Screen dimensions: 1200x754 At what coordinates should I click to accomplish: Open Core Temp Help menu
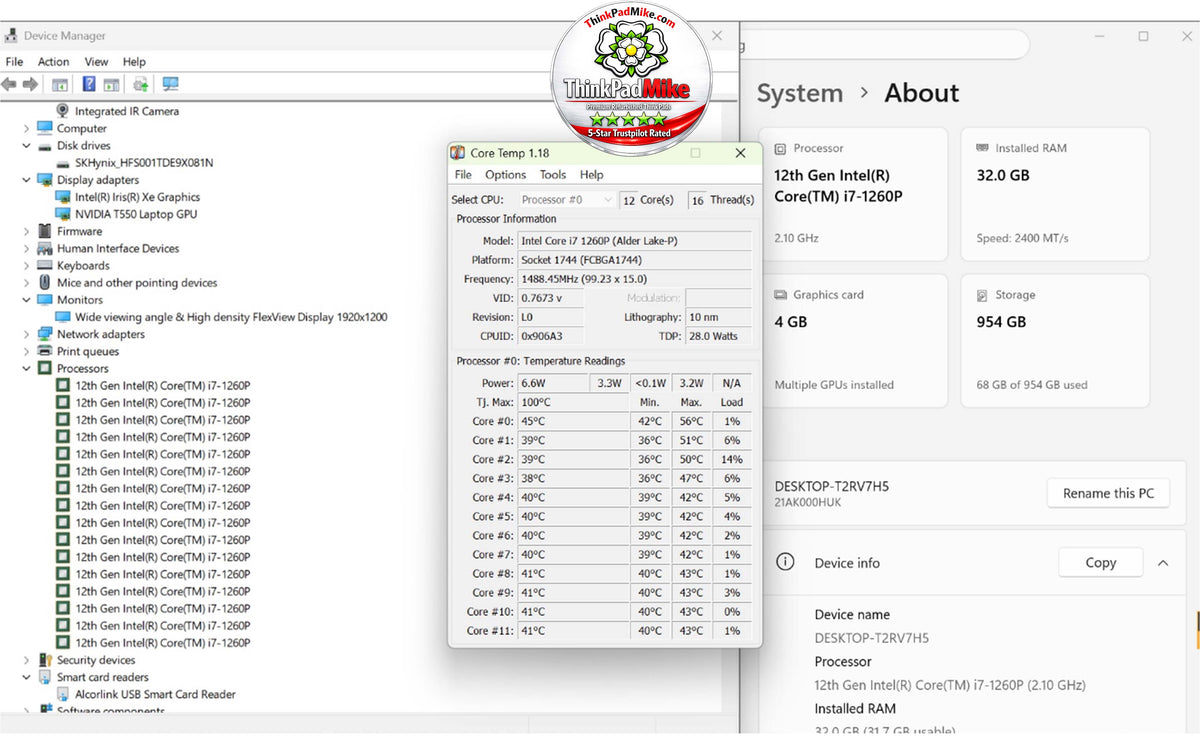pyautogui.click(x=592, y=175)
